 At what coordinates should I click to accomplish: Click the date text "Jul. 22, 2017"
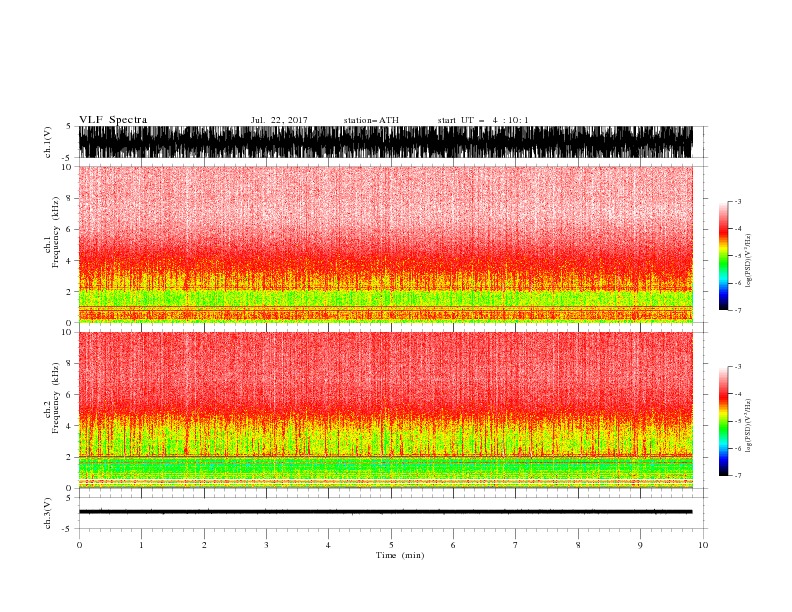click(x=279, y=120)
